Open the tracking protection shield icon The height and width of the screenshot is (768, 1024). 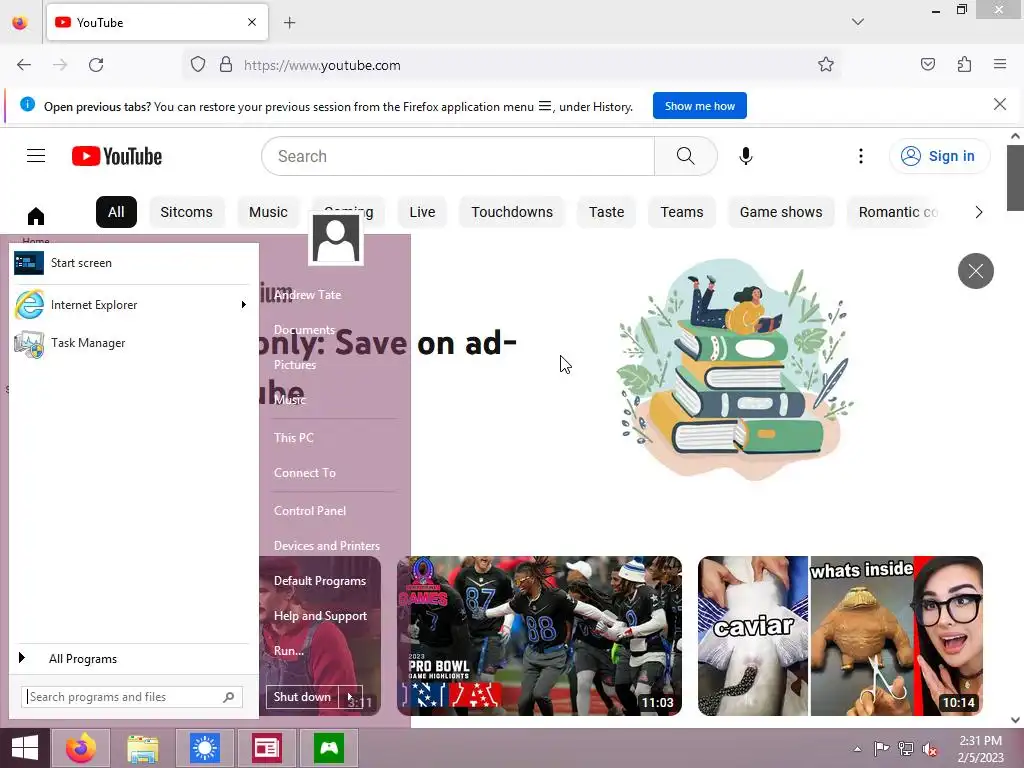[x=198, y=65]
